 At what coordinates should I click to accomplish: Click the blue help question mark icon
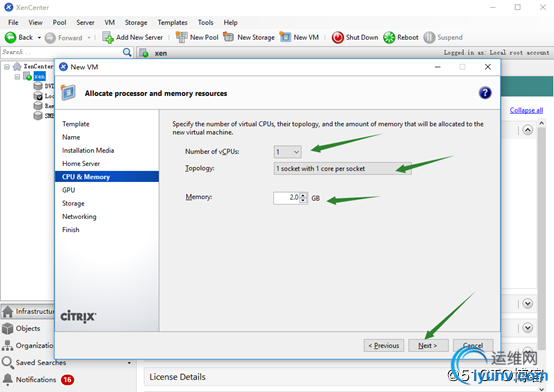[485, 93]
